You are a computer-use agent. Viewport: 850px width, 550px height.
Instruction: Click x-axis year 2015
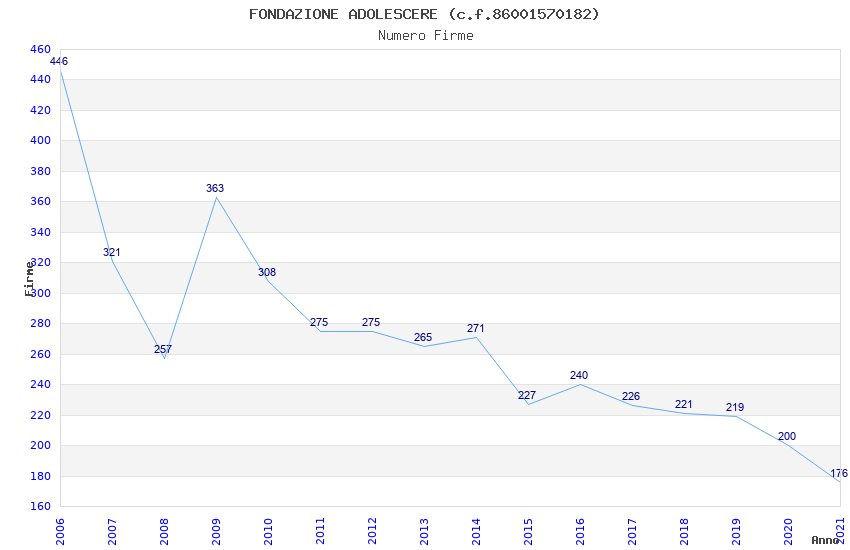[x=529, y=531]
